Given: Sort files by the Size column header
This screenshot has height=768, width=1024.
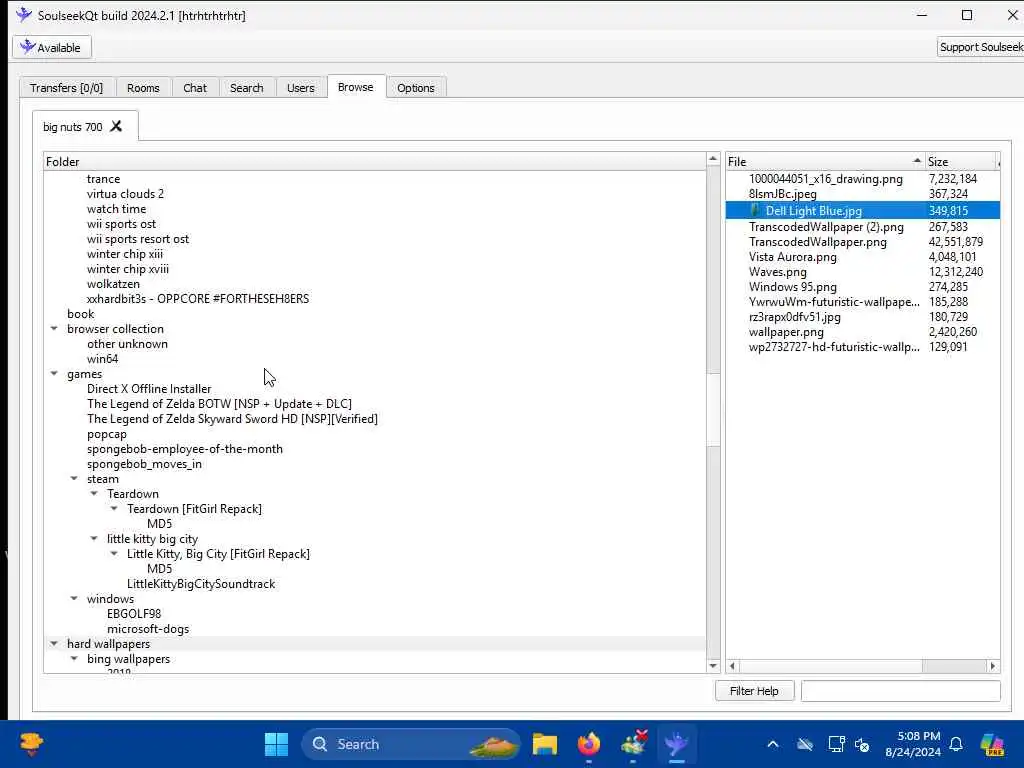Looking at the screenshot, I should (x=961, y=161).
